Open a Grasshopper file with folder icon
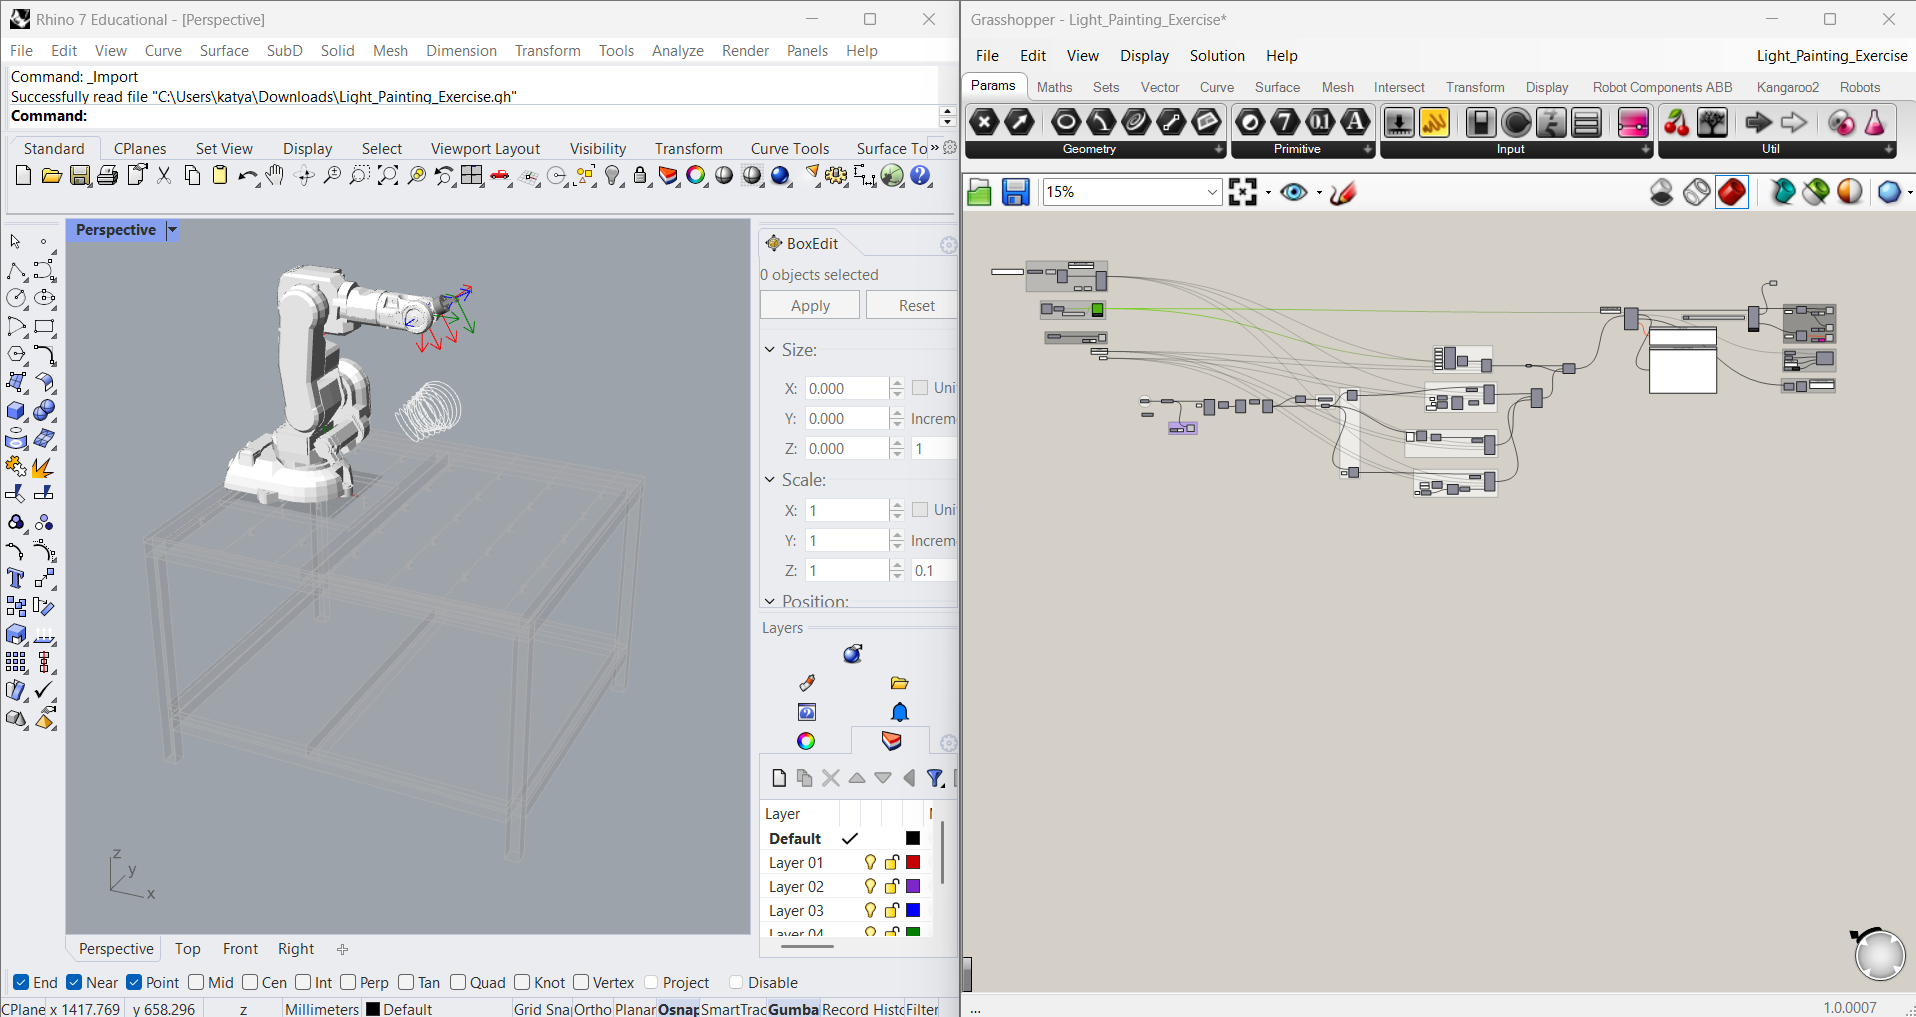This screenshot has width=1916, height=1017. [x=980, y=192]
